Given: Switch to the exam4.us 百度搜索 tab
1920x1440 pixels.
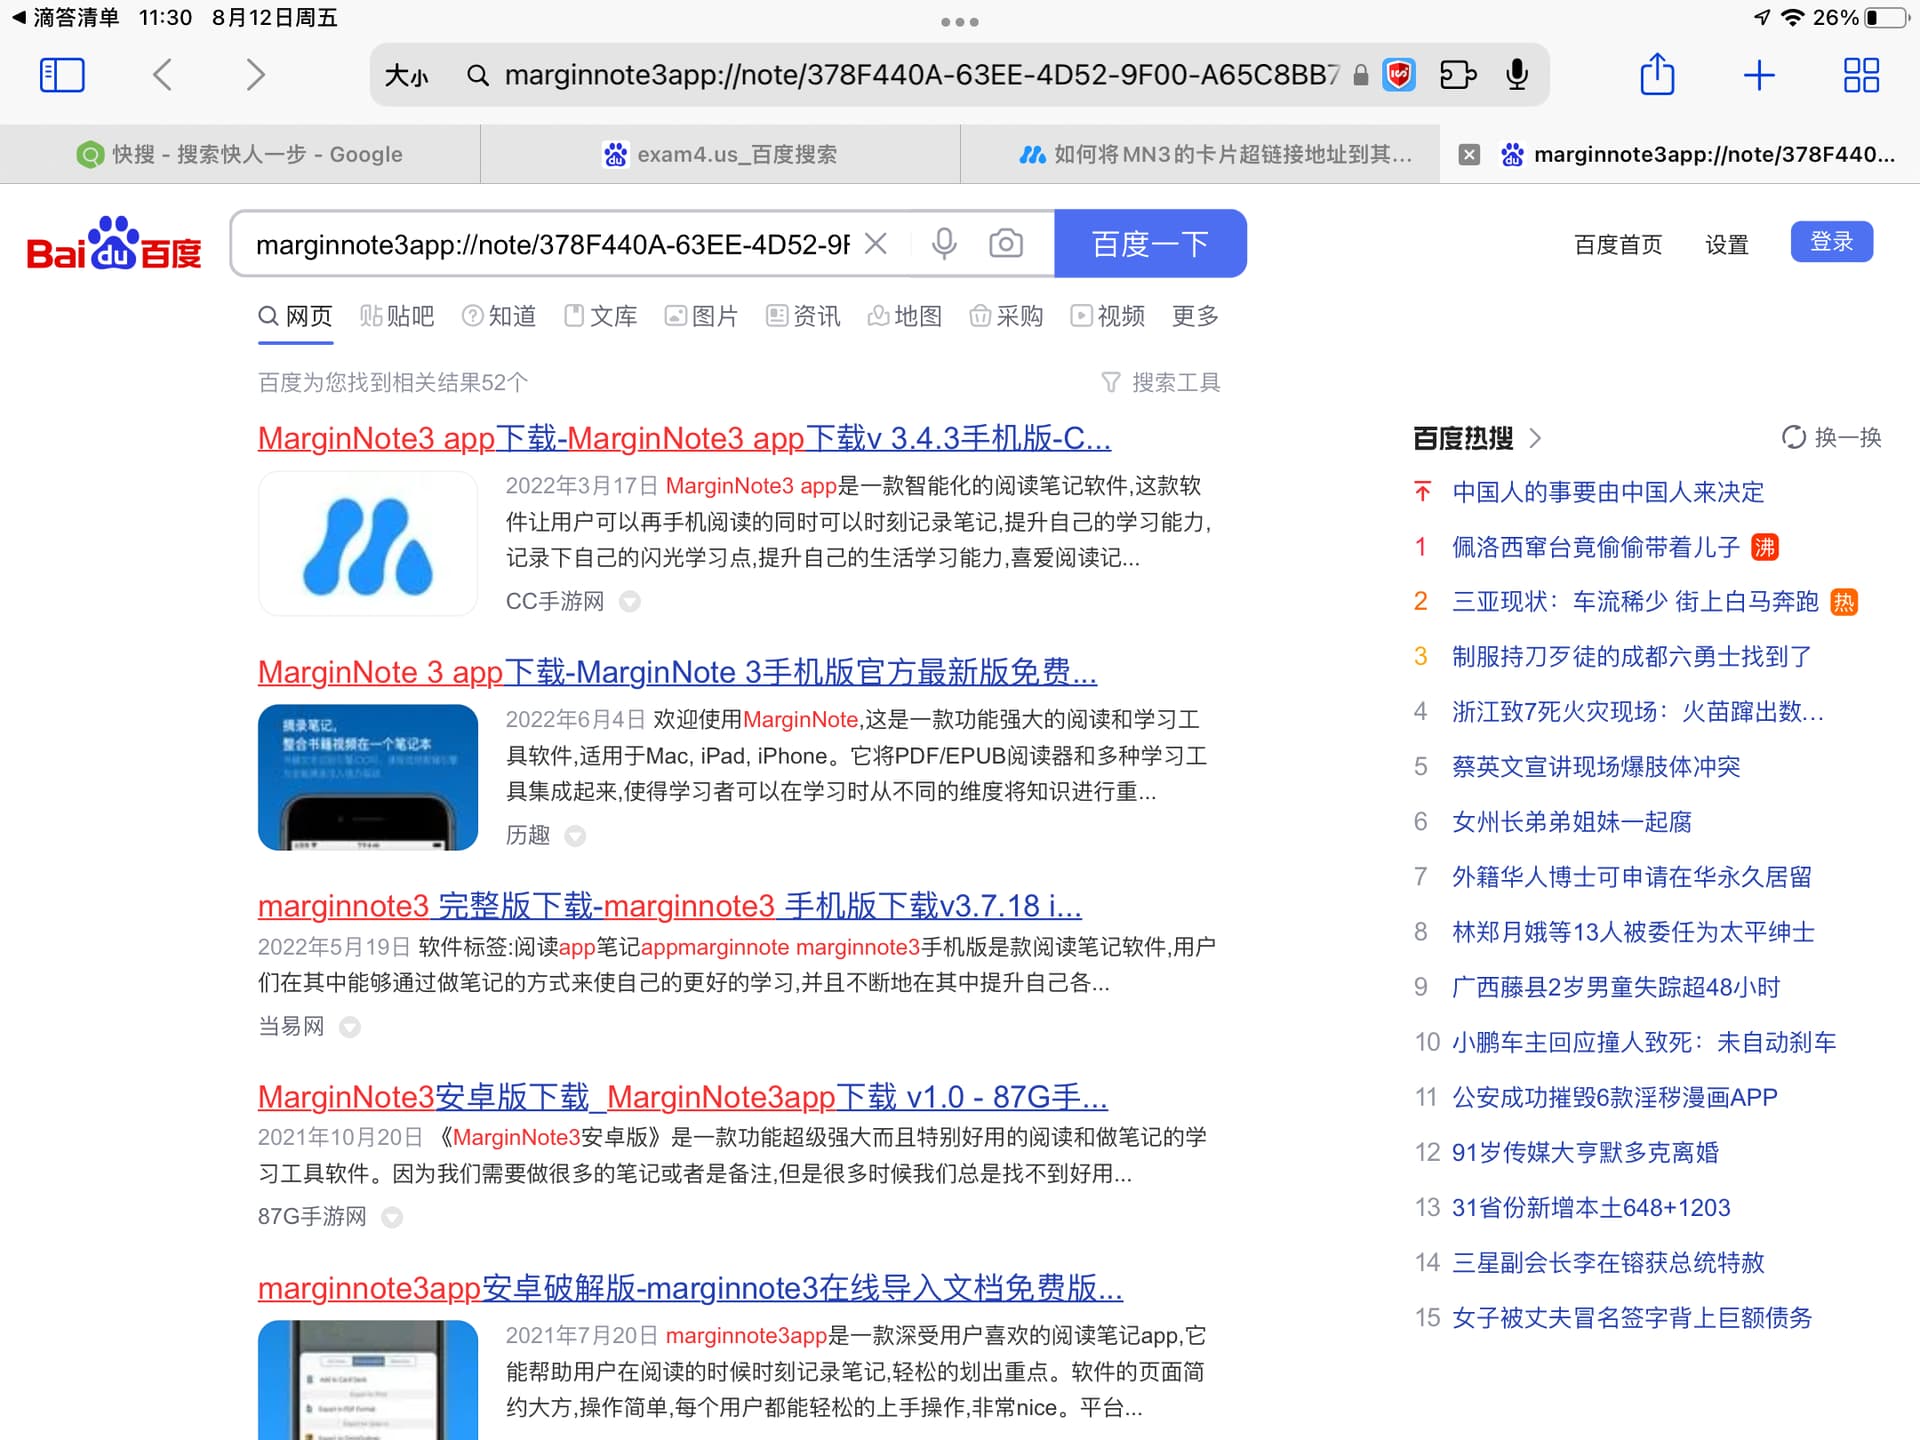Looking at the screenshot, I should coord(720,154).
